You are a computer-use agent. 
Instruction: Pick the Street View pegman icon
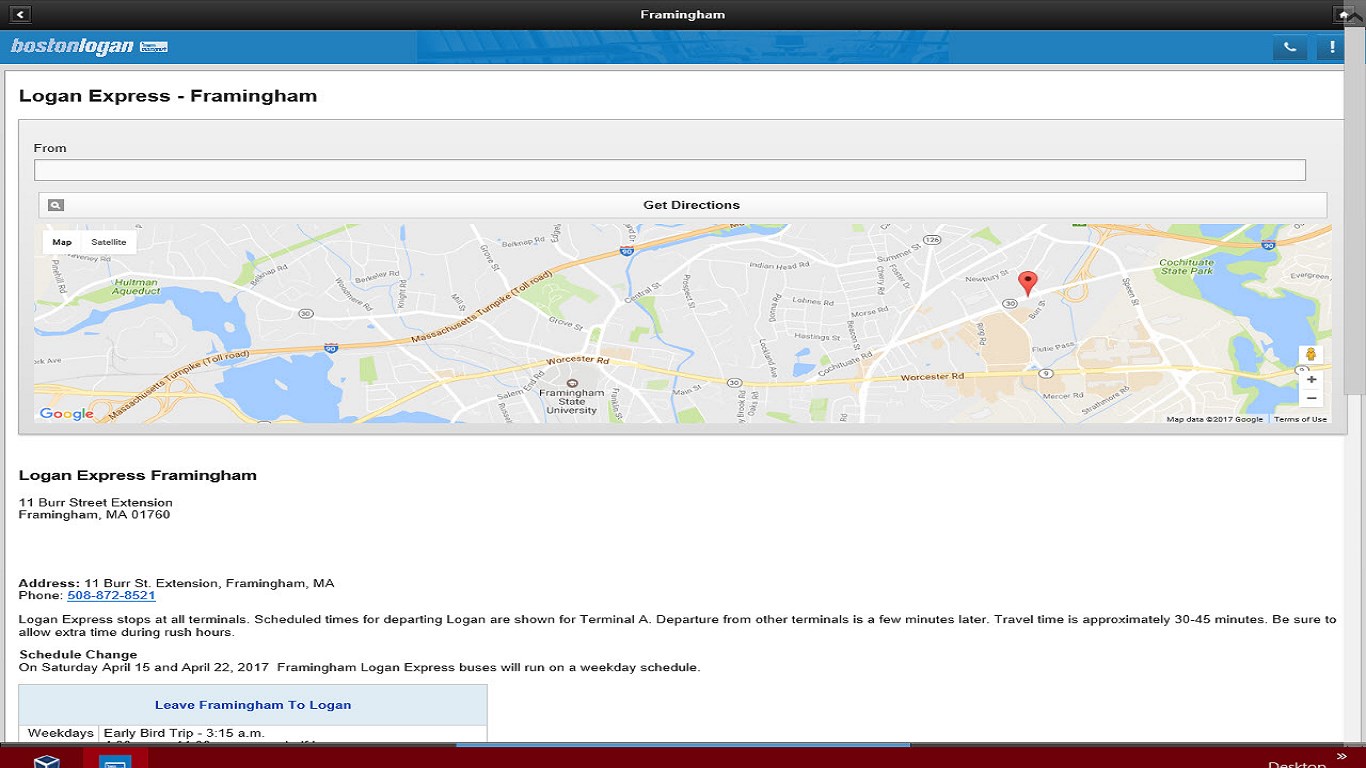pyautogui.click(x=1311, y=354)
